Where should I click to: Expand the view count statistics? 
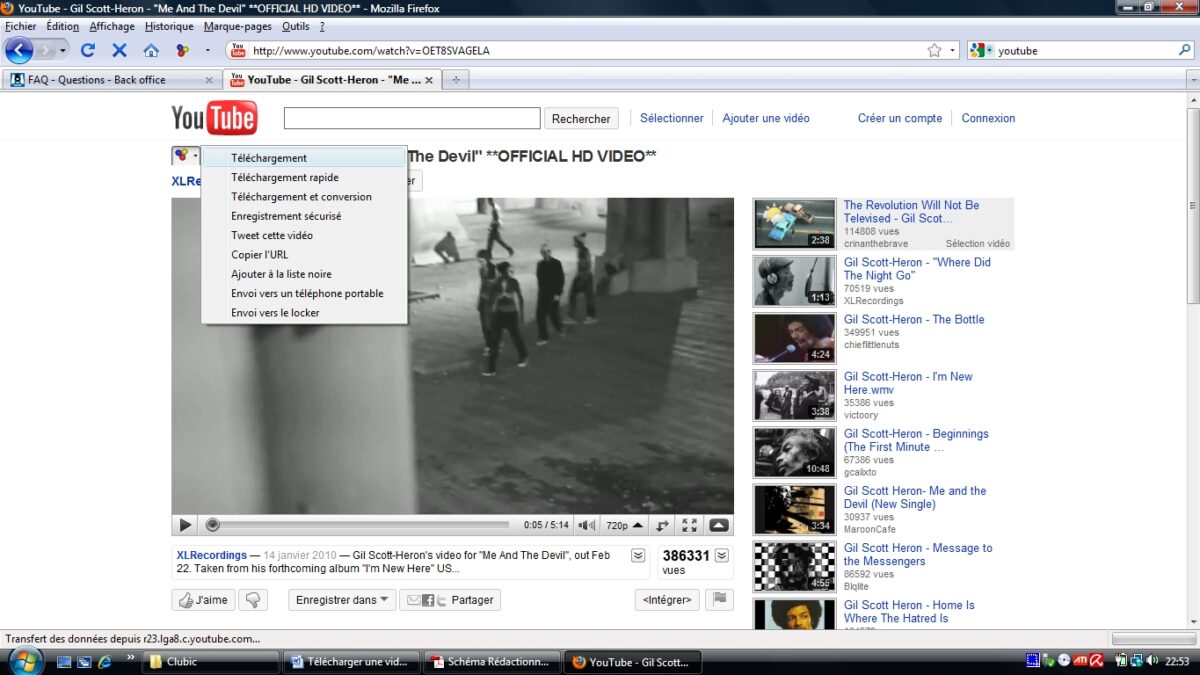pos(721,556)
